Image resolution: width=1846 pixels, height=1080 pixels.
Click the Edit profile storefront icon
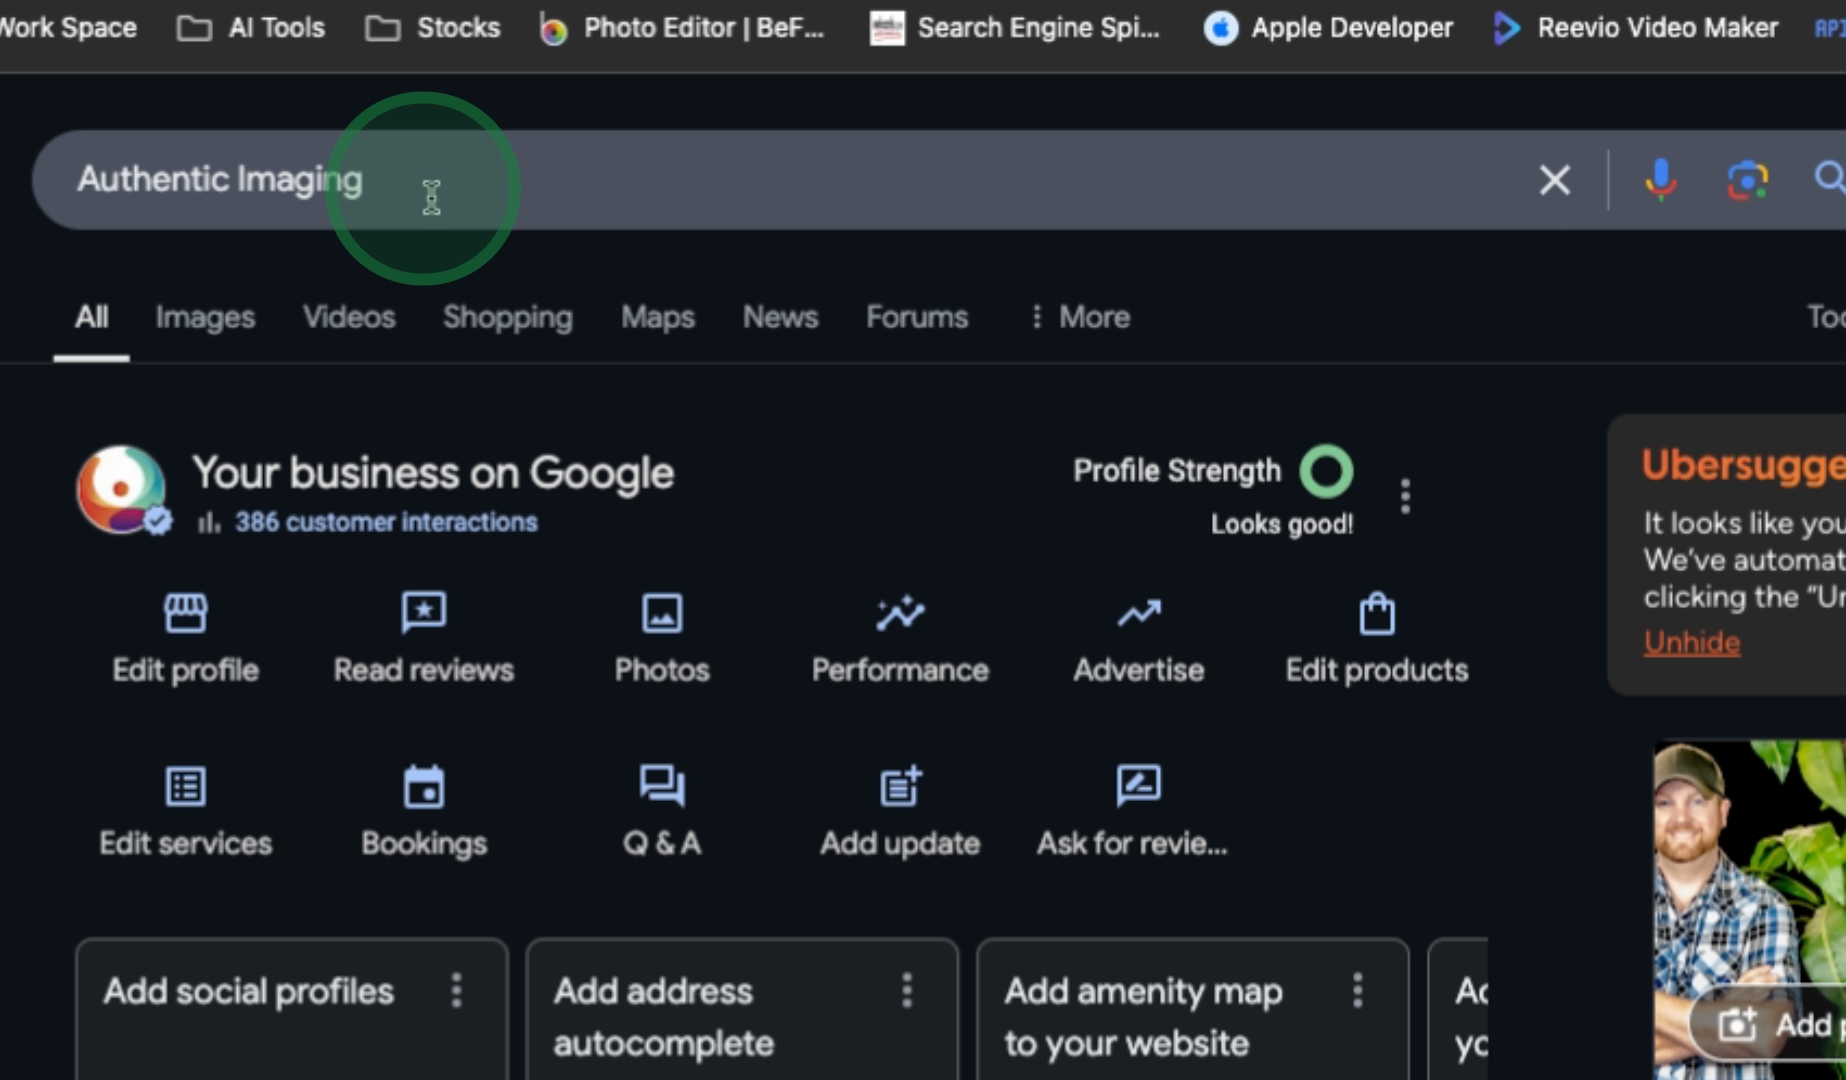(185, 613)
